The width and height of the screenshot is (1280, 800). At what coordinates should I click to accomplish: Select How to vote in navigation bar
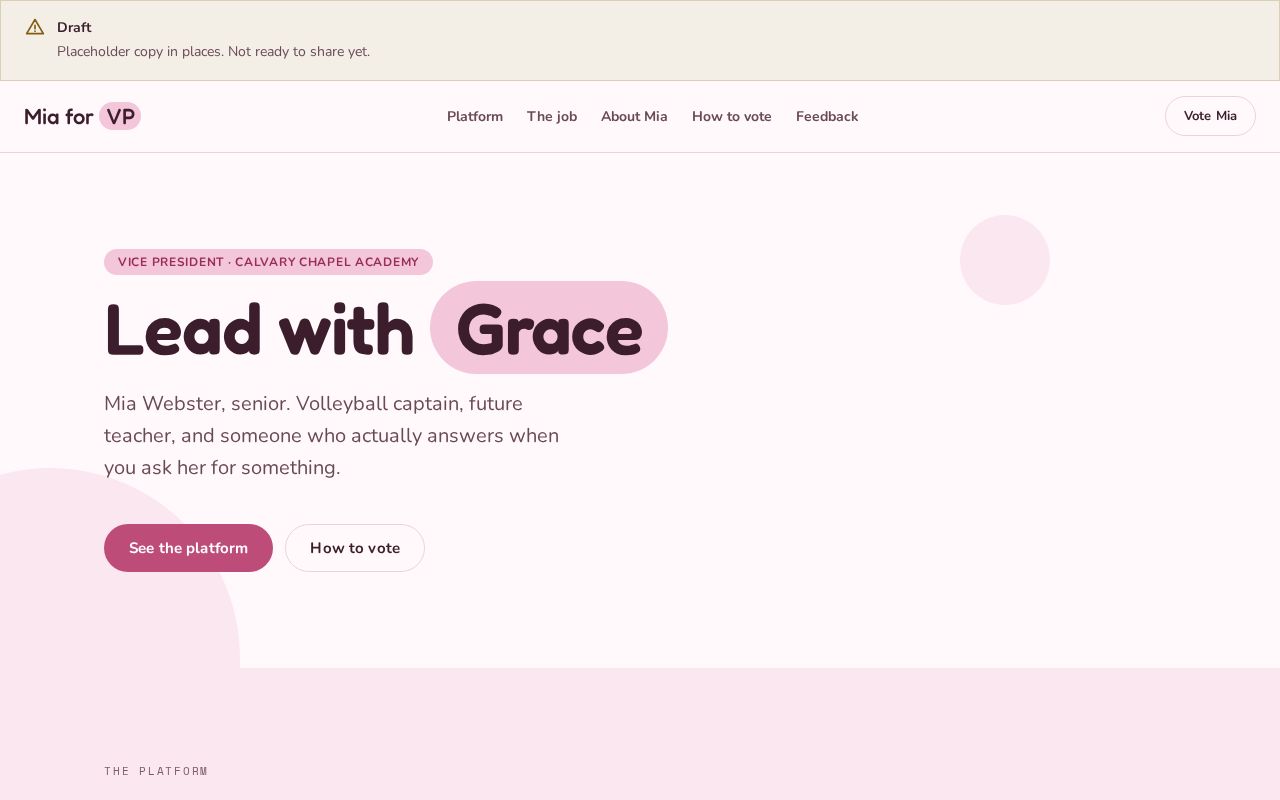pos(732,116)
